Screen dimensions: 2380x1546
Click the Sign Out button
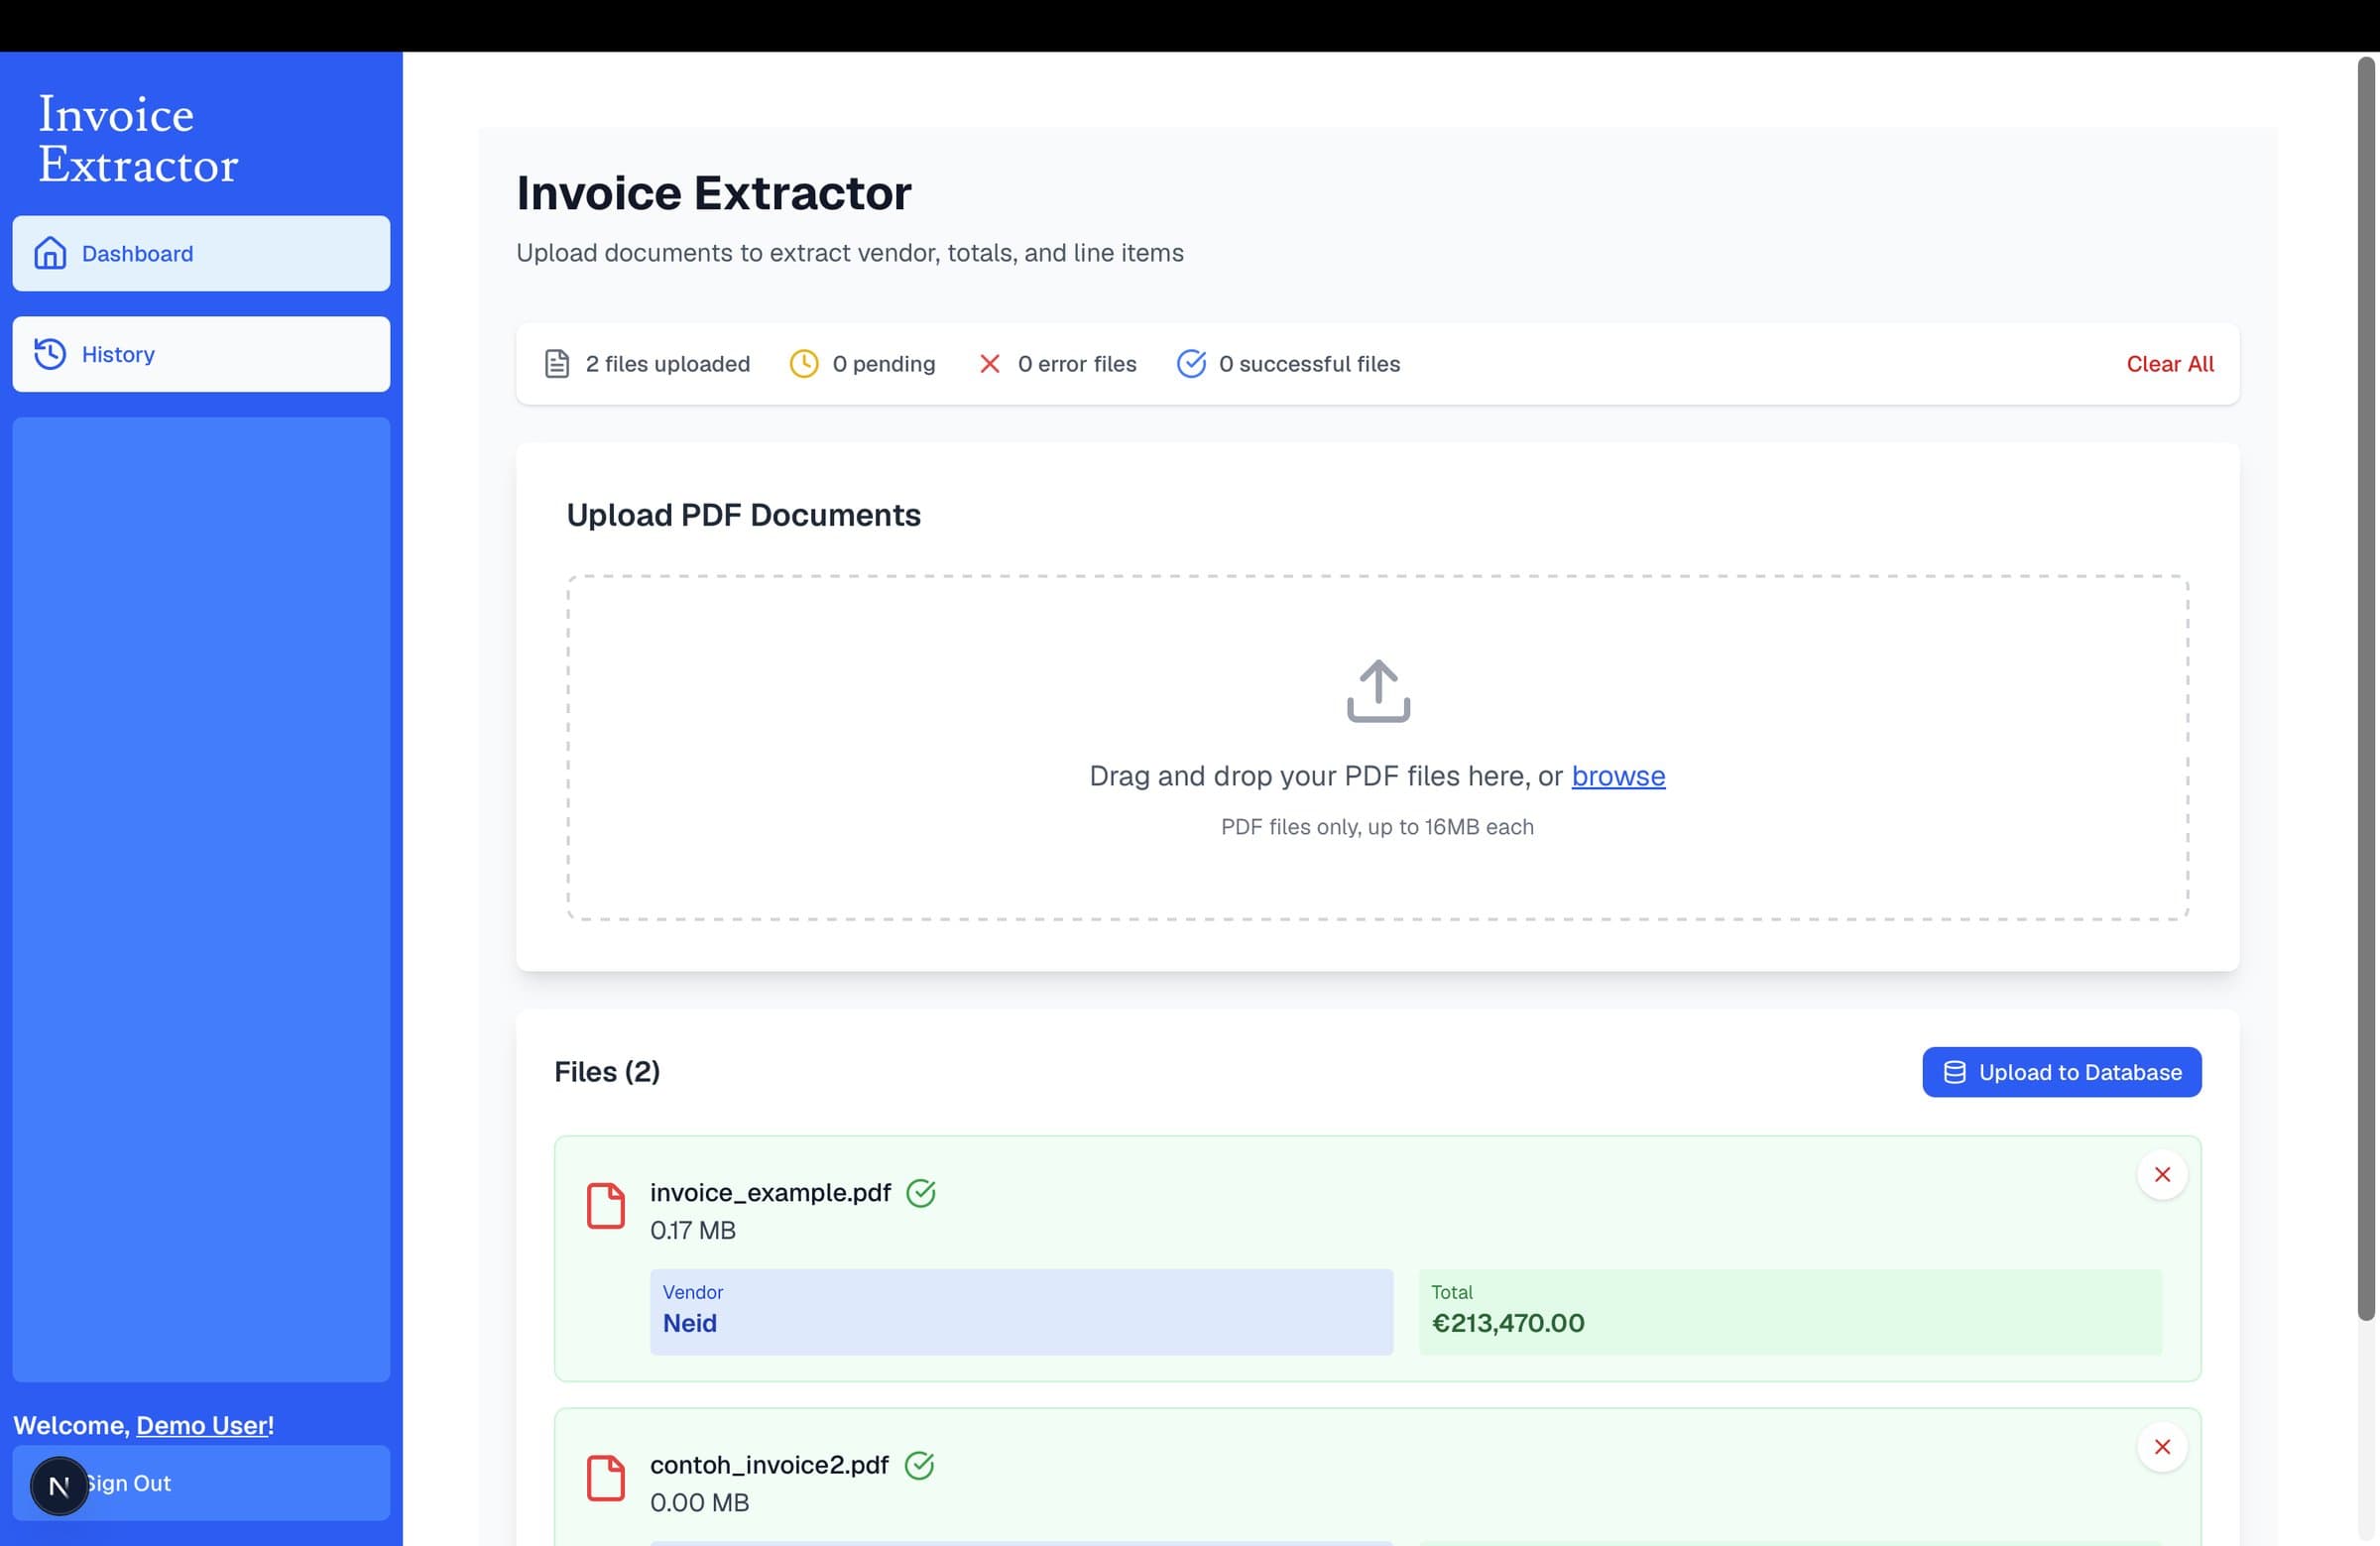pos(201,1483)
